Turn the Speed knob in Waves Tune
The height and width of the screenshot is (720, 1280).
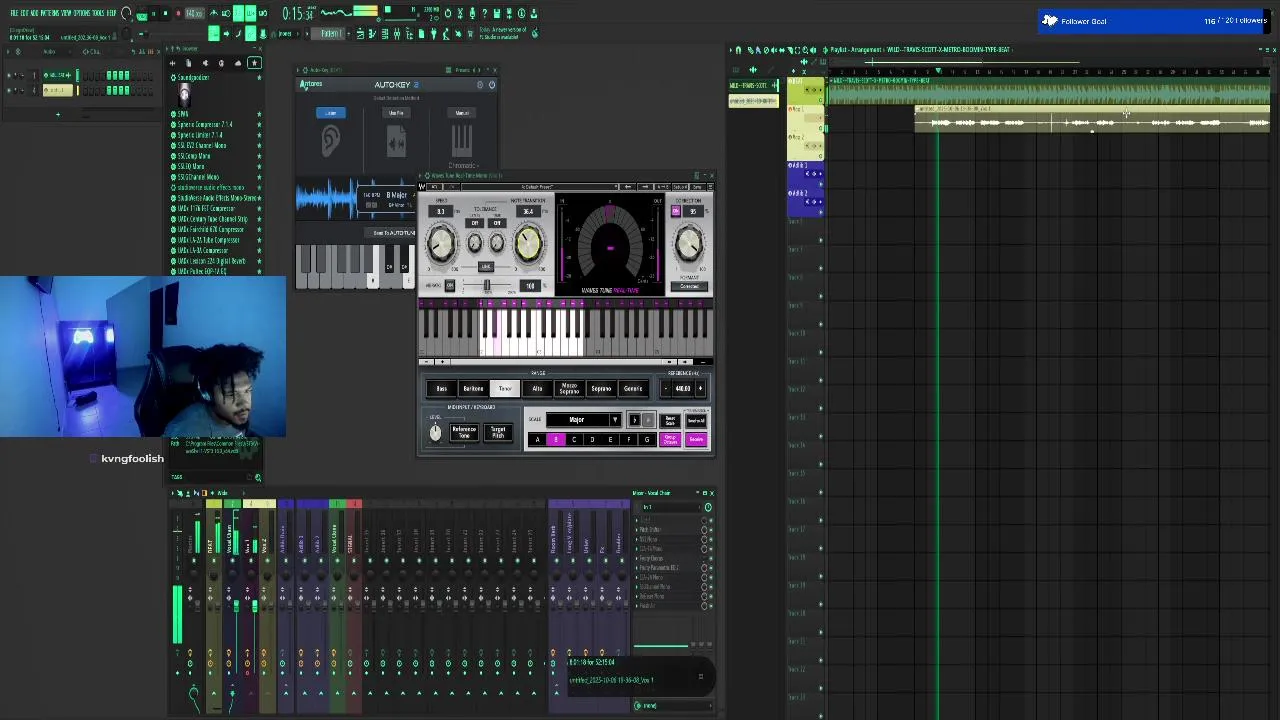(x=442, y=243)
